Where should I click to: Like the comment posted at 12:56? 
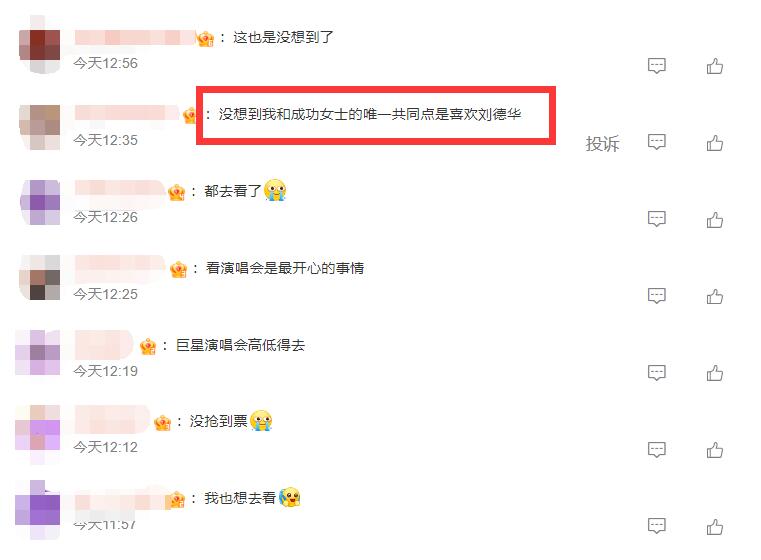click(x=714, y=66)
